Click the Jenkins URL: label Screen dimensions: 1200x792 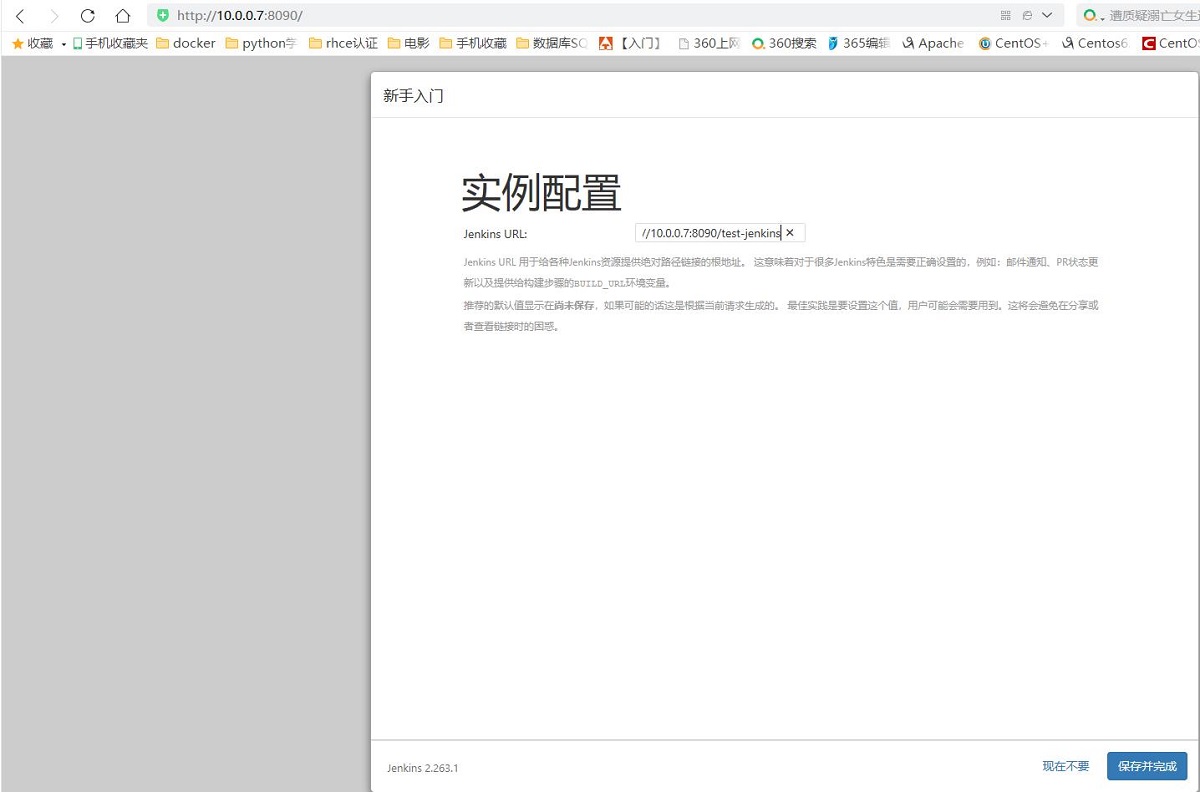pyautogui.click(x=495, y=234)
